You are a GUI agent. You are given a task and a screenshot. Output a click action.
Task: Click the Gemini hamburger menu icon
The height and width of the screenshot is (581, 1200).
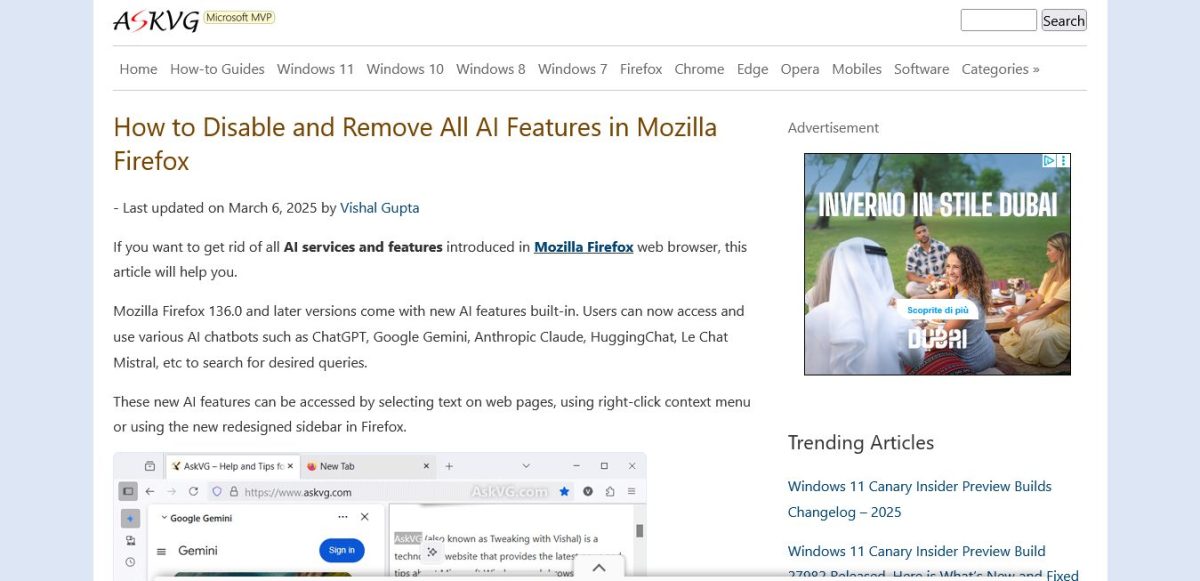click(161, 551)
